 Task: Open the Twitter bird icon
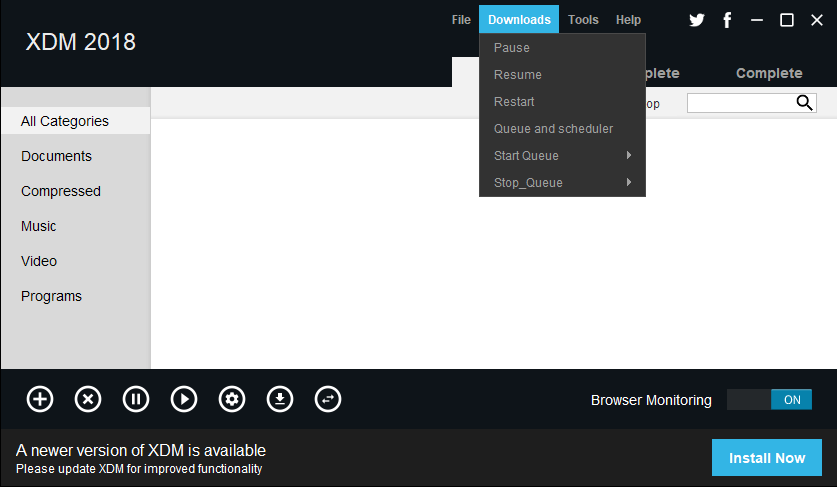click(x=697, y=20)
